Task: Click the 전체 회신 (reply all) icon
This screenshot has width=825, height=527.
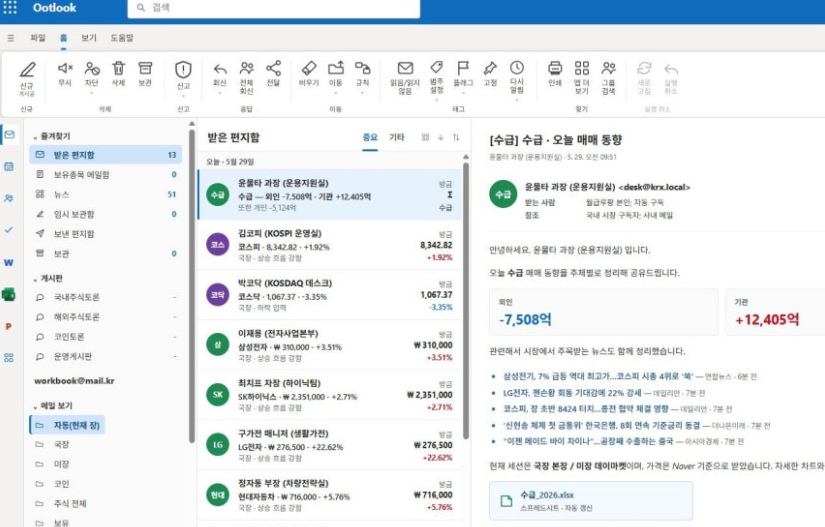Action: click(246, 68)
